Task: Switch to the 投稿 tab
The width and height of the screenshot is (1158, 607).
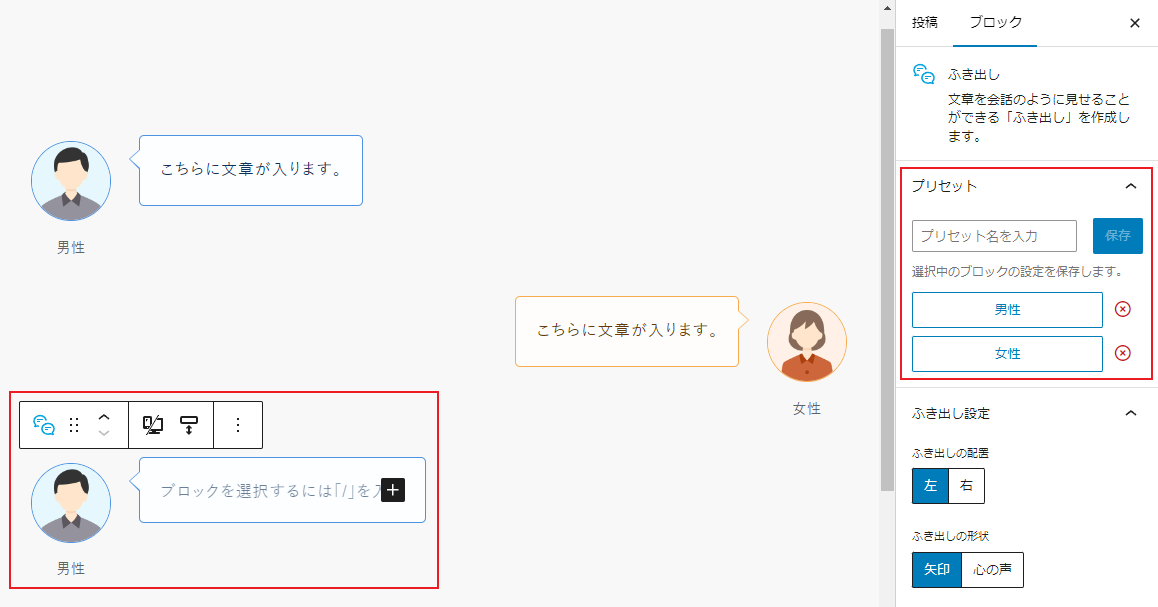Action: 924,22
